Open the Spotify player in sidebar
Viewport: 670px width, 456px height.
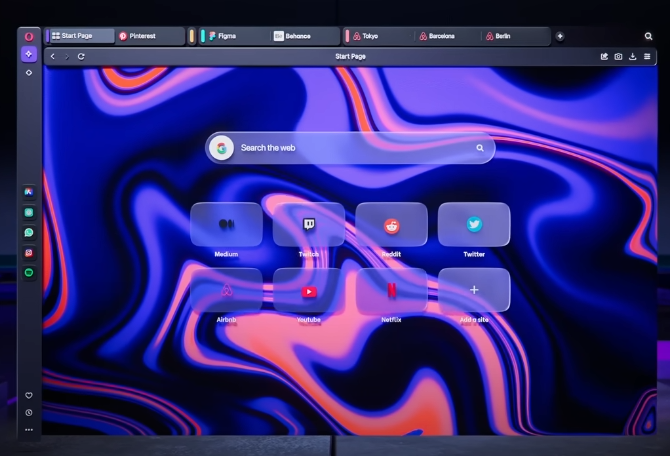pos(29,273)
